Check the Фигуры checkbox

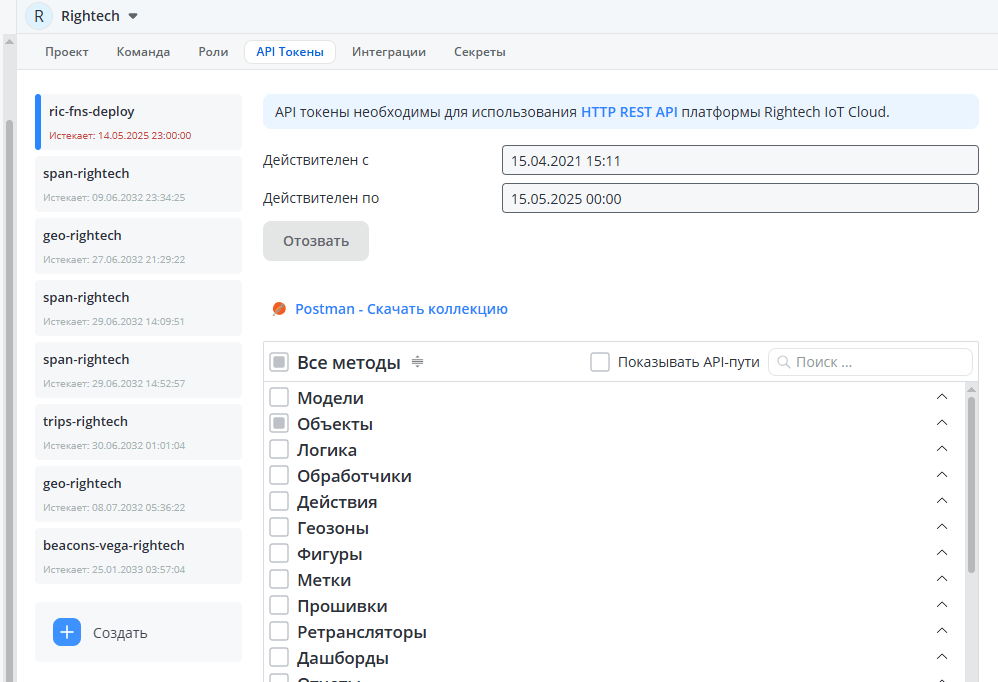pyautogui.click(x=279, y=553)
